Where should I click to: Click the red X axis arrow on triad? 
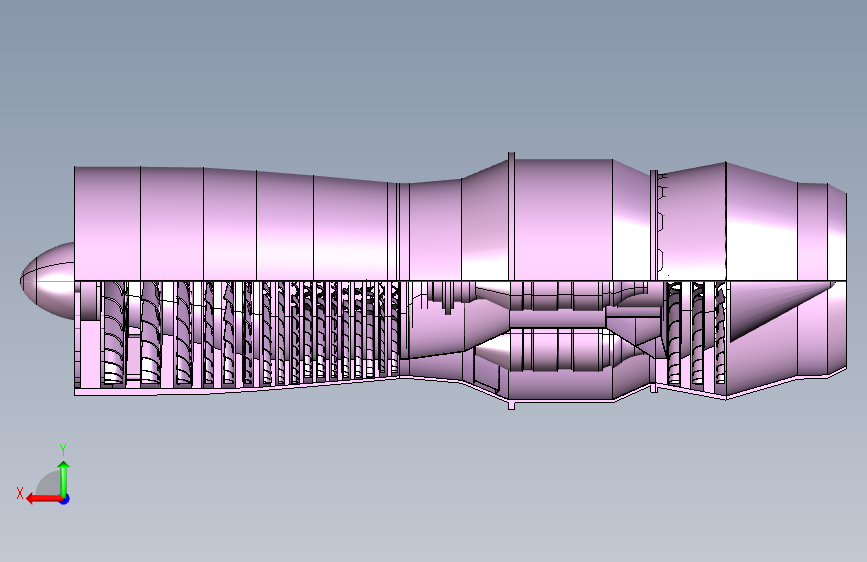[x=43, y=499]
